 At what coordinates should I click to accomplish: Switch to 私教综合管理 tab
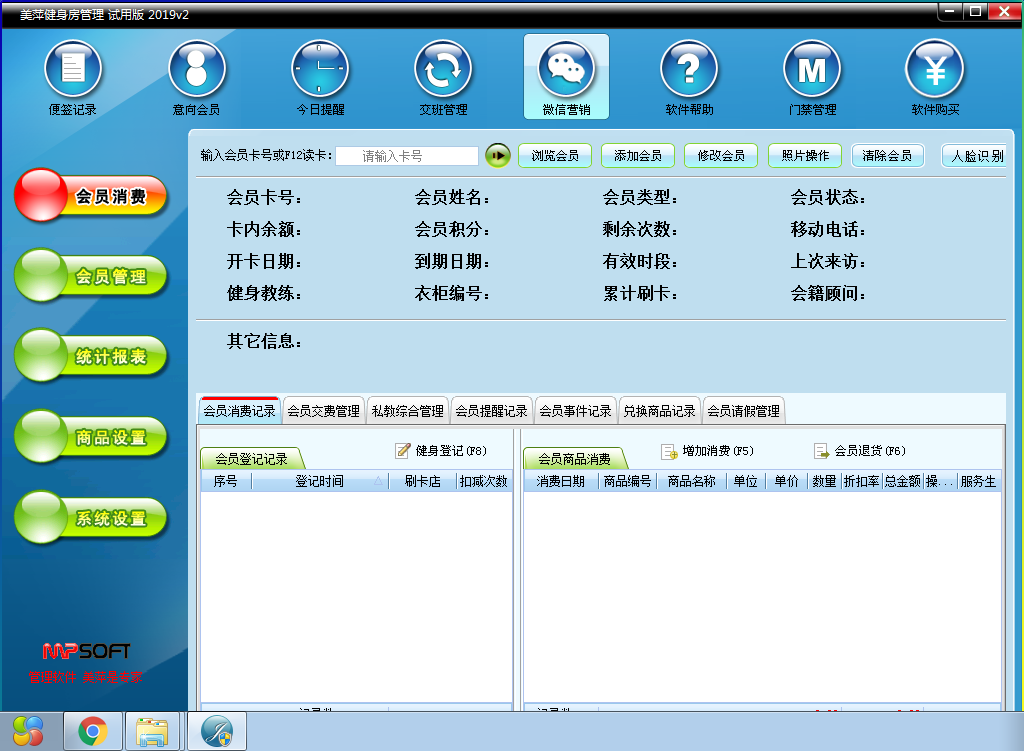(x=407, y=411)
